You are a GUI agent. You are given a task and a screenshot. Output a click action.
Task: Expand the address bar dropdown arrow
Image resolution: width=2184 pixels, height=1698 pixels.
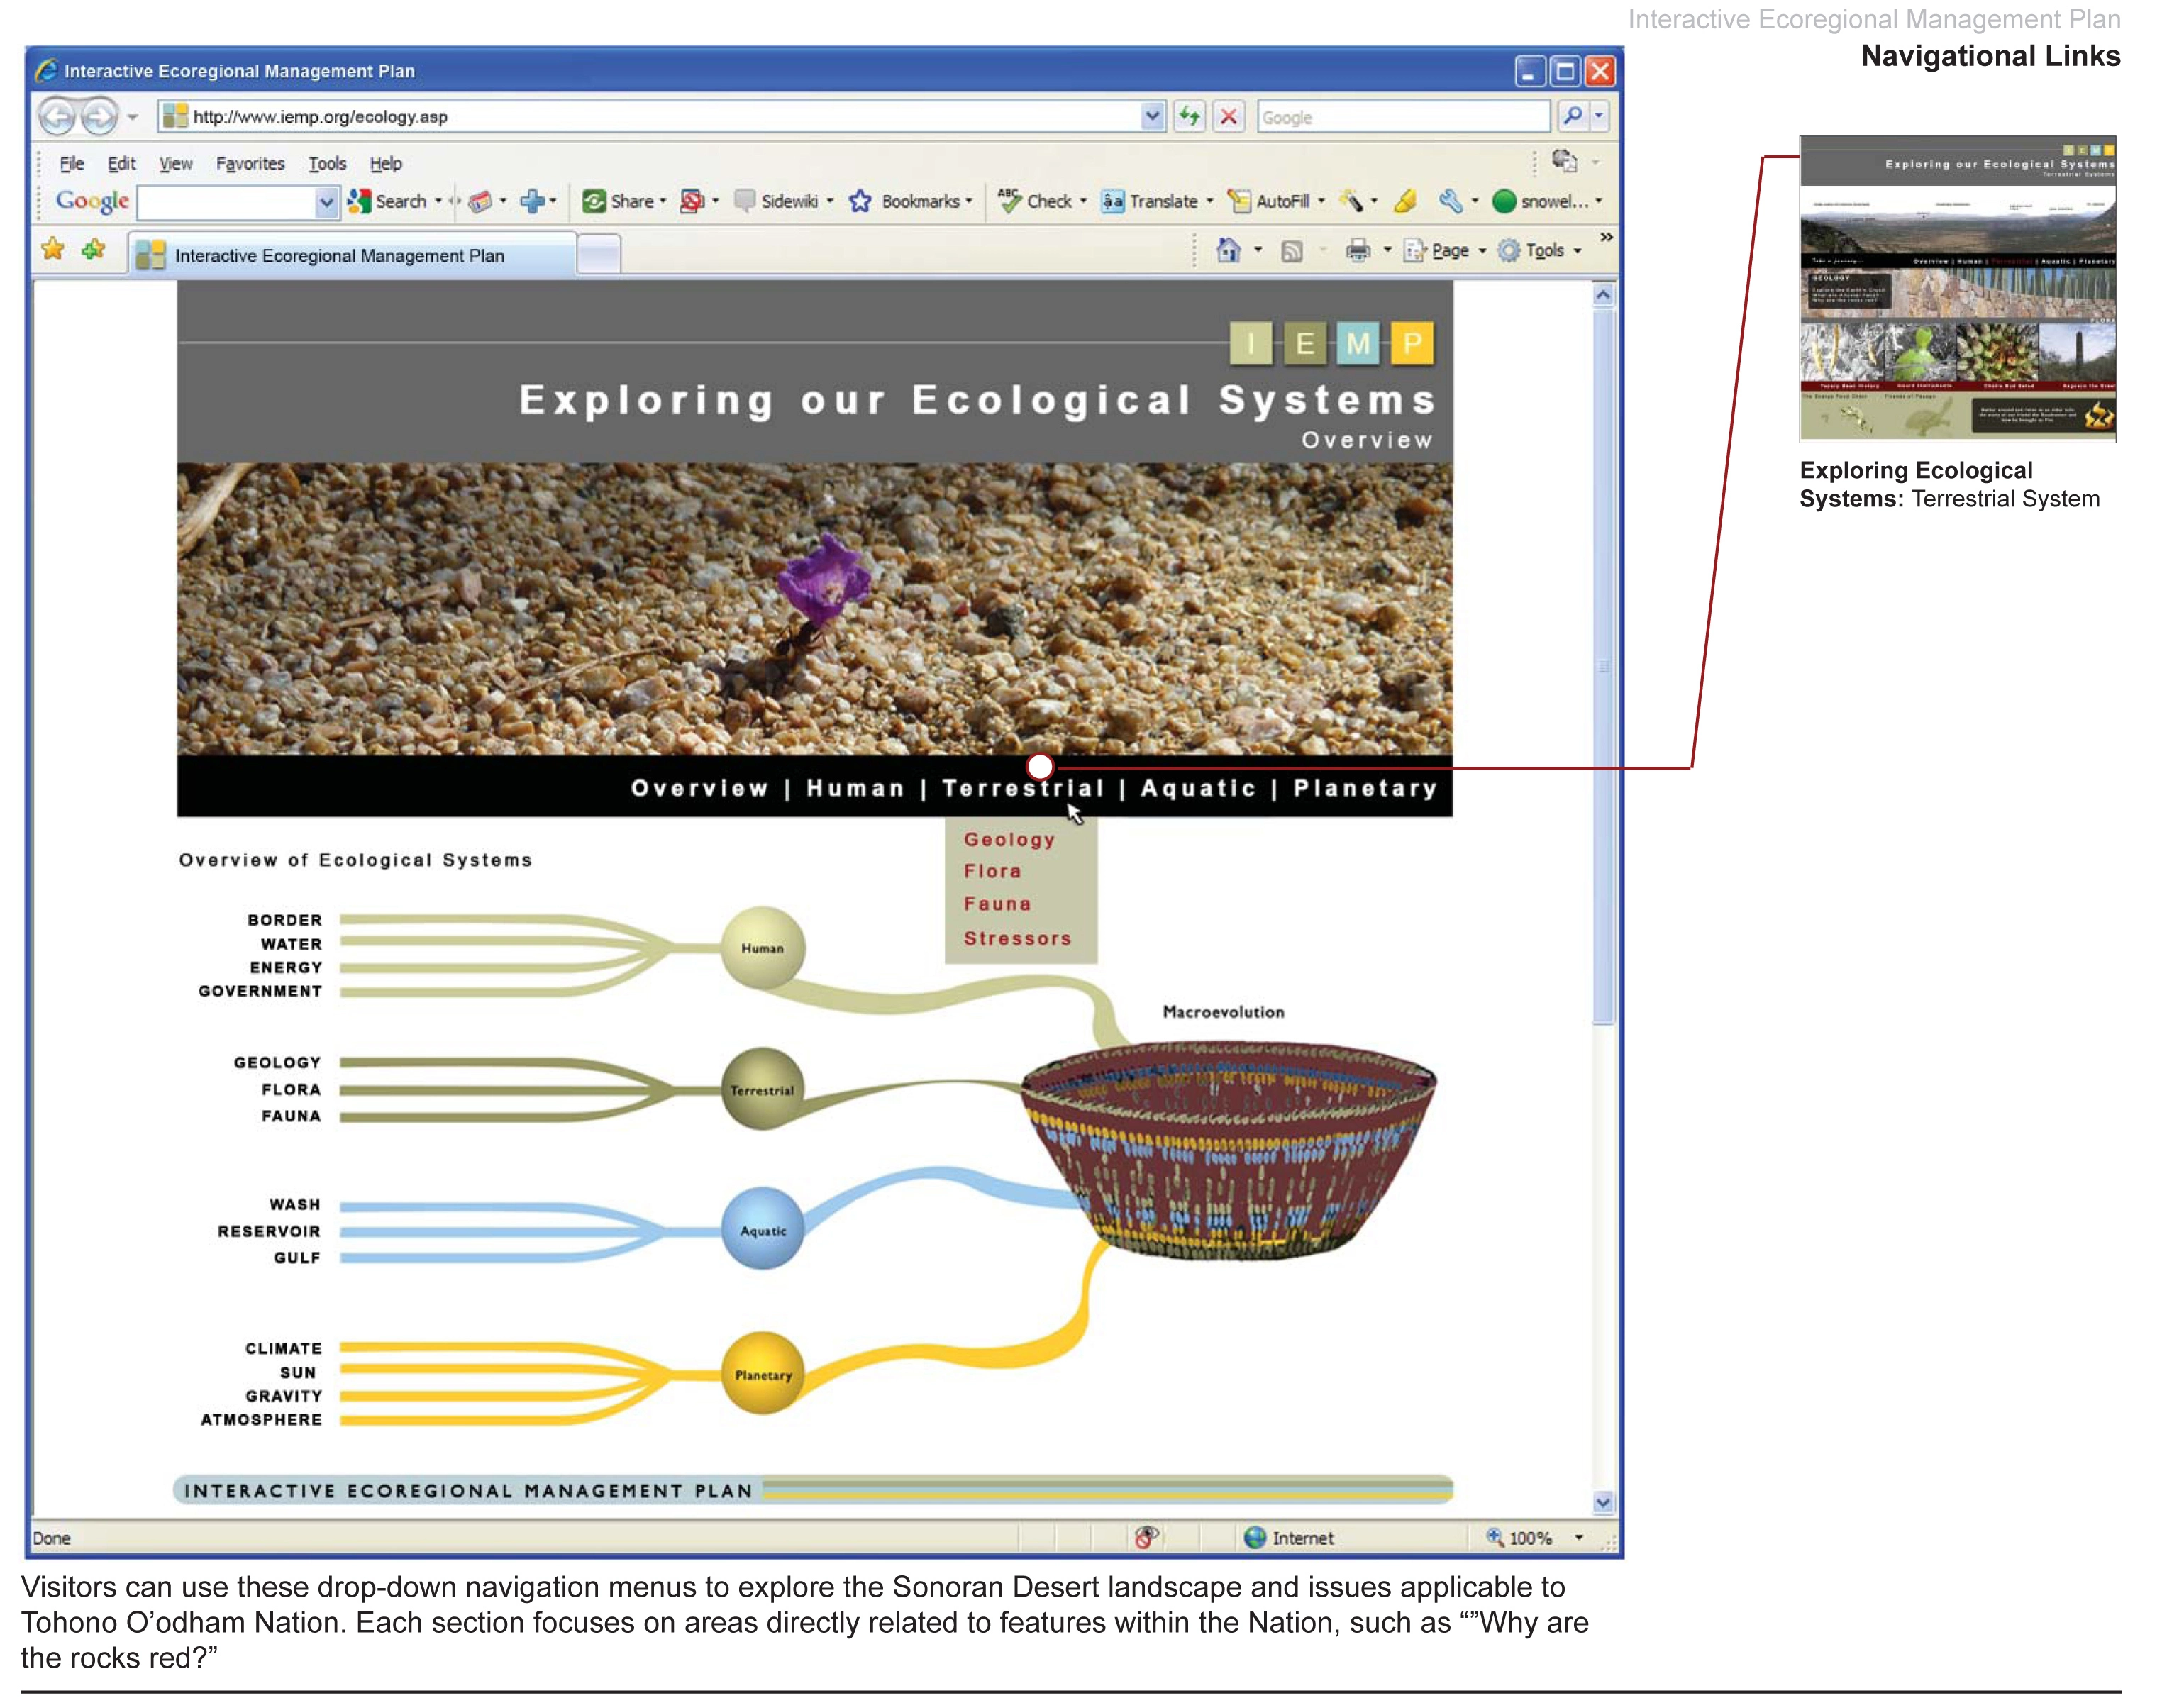(x=1152, y=116)
